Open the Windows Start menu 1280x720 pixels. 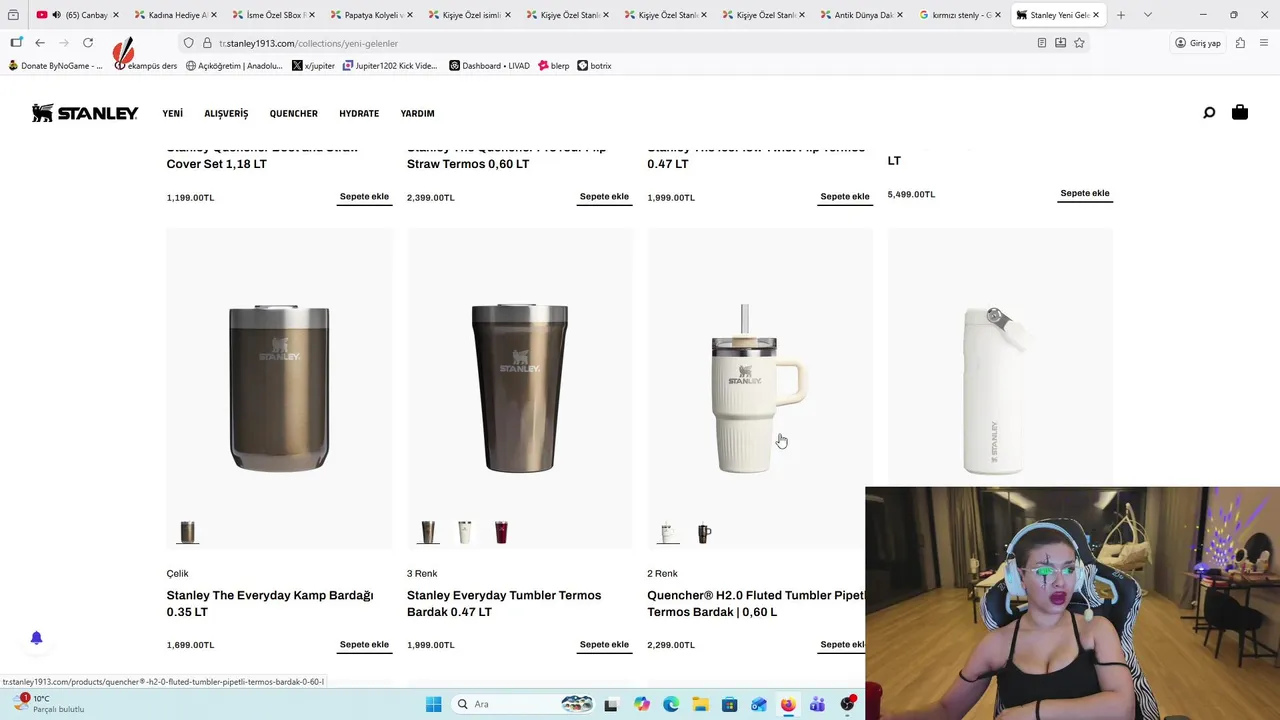pos(433,704)
